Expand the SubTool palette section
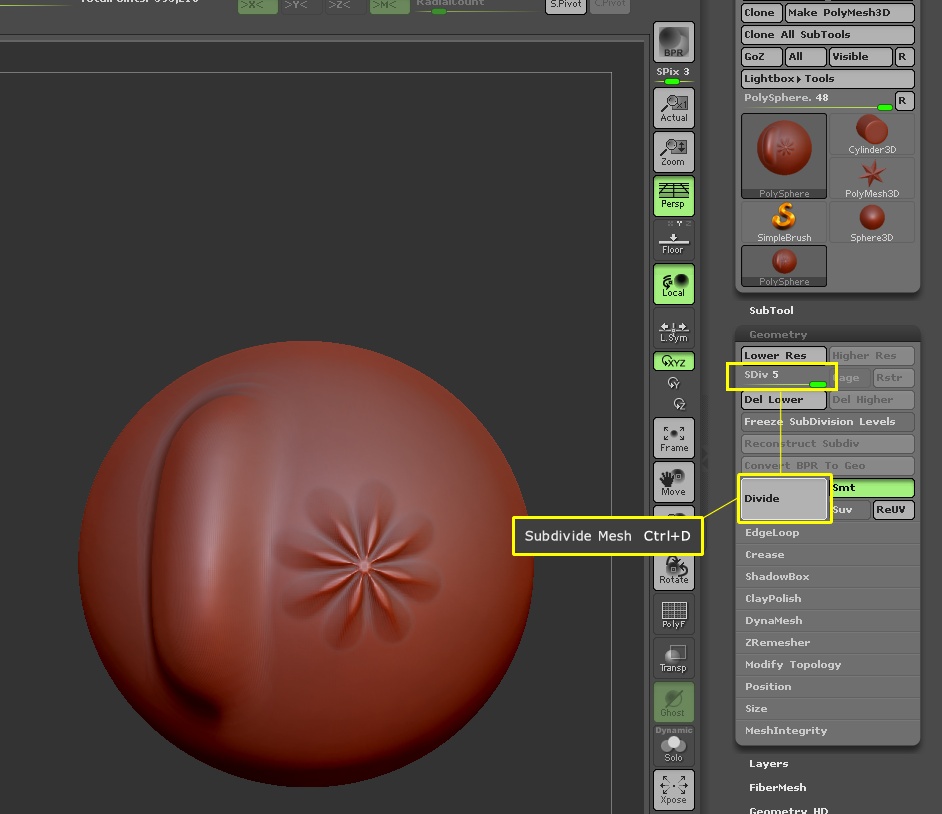 click(771, 311)
